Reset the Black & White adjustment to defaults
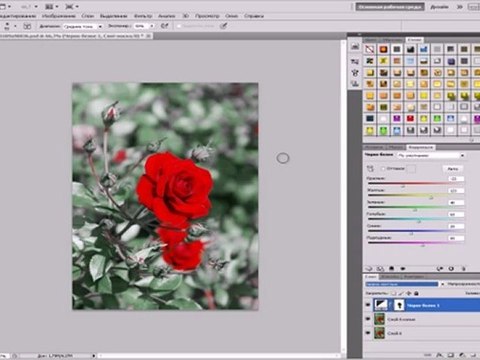480x360 pixels. pos(451,268)
